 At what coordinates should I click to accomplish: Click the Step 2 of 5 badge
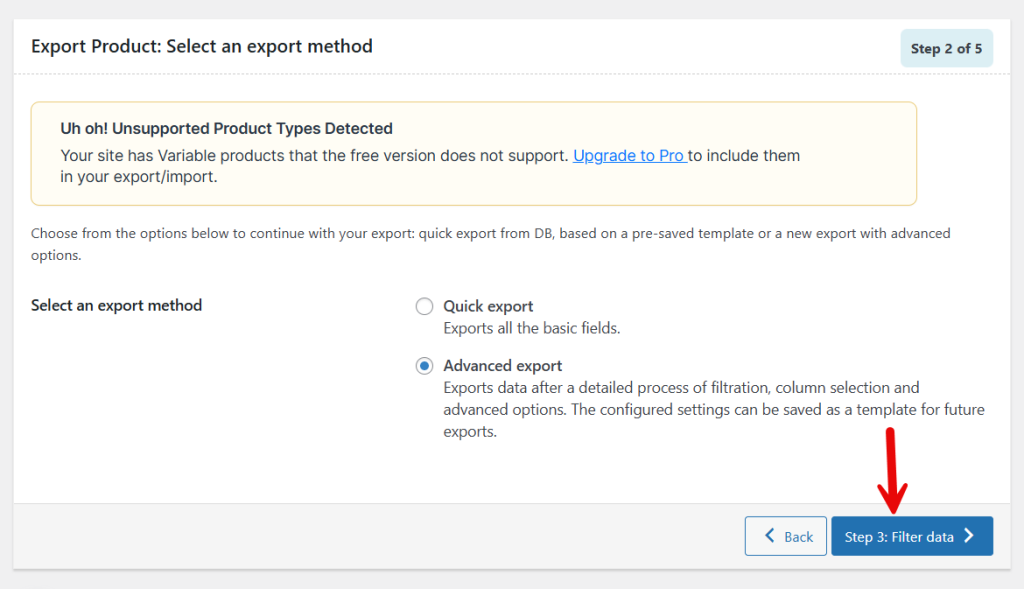click(x=946, y=47)
